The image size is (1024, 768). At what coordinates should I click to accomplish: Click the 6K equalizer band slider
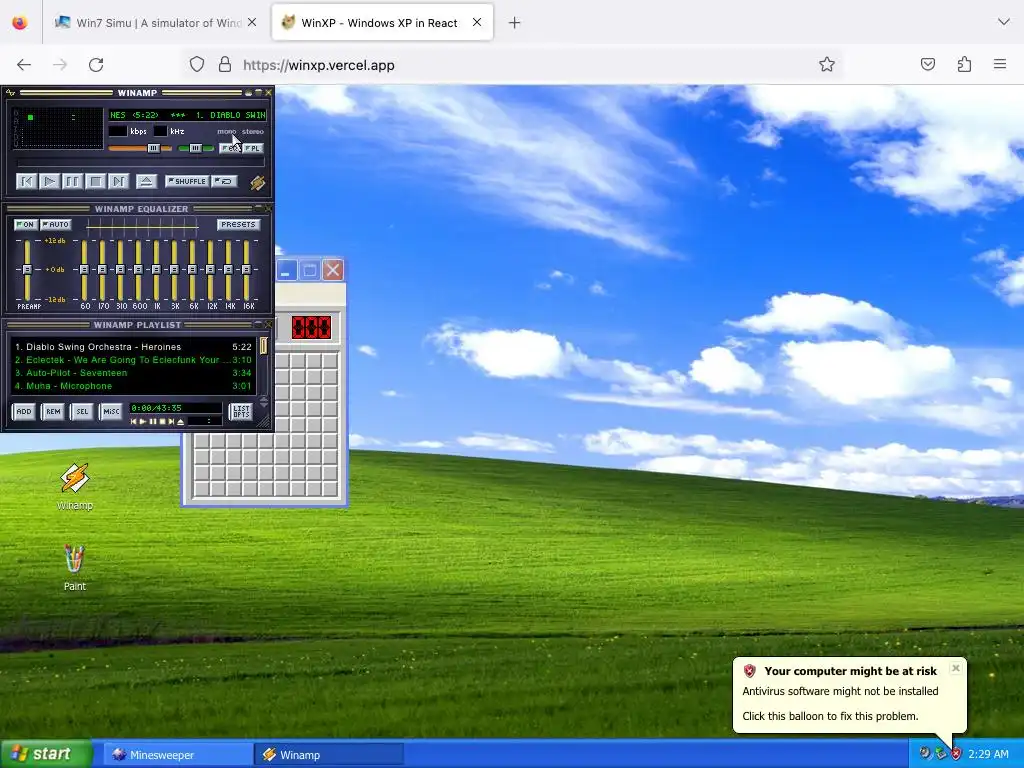click(x=193, y=270)
